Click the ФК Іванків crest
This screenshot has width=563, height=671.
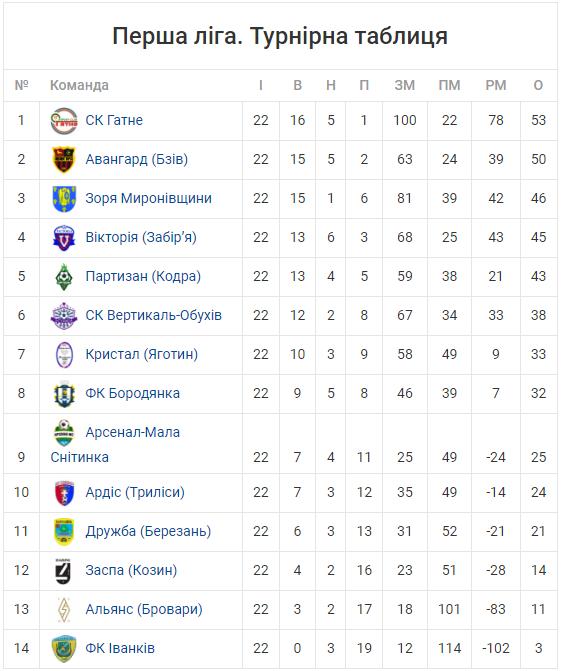[x=64, y=648]
